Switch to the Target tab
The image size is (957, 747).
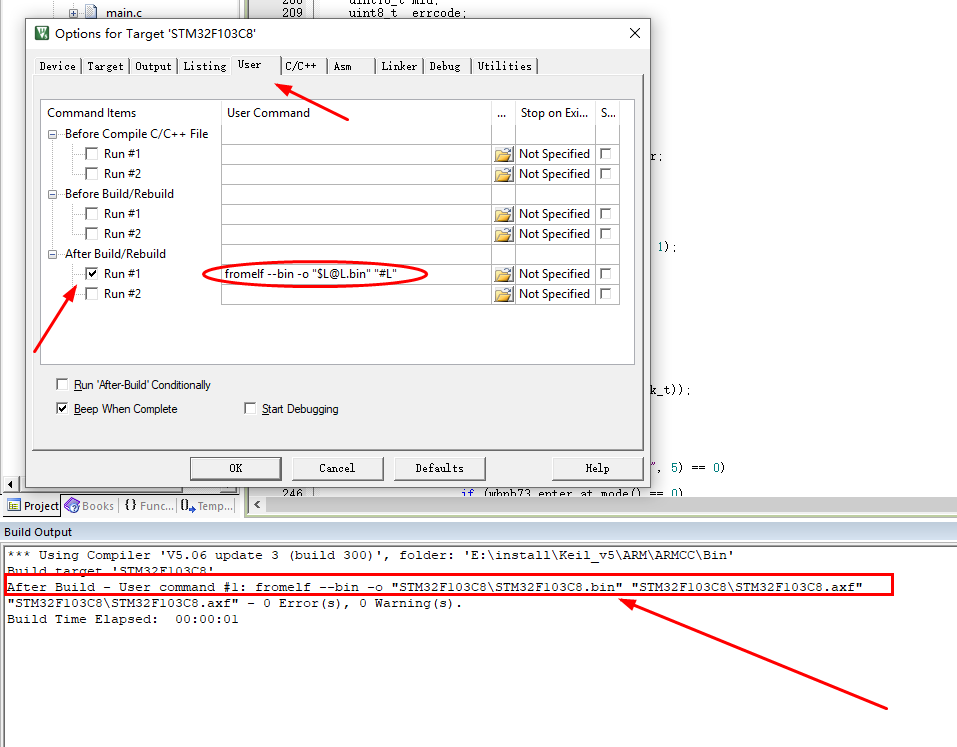click(105, 66)
